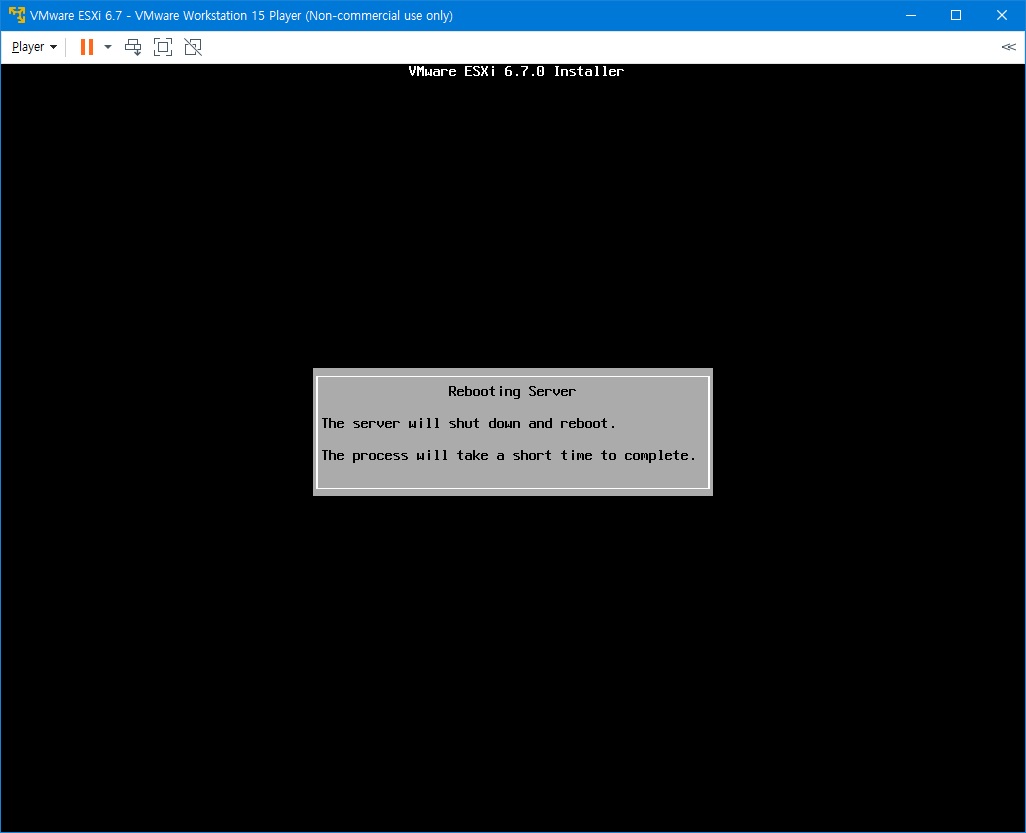Click the window title 'VMware ESXi 6.7' text
The image size is (1026, 833).
click(76, 16)
